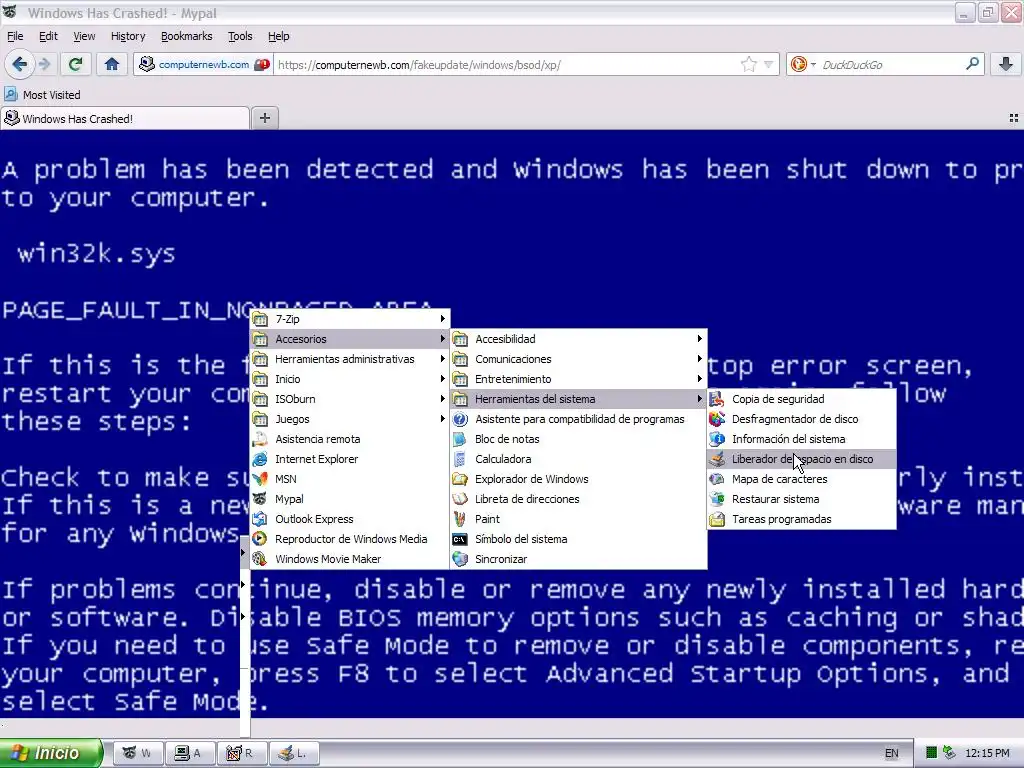Open Outlook Express
The width and height of the screenshot is (1024, 768).
(350, 519)
